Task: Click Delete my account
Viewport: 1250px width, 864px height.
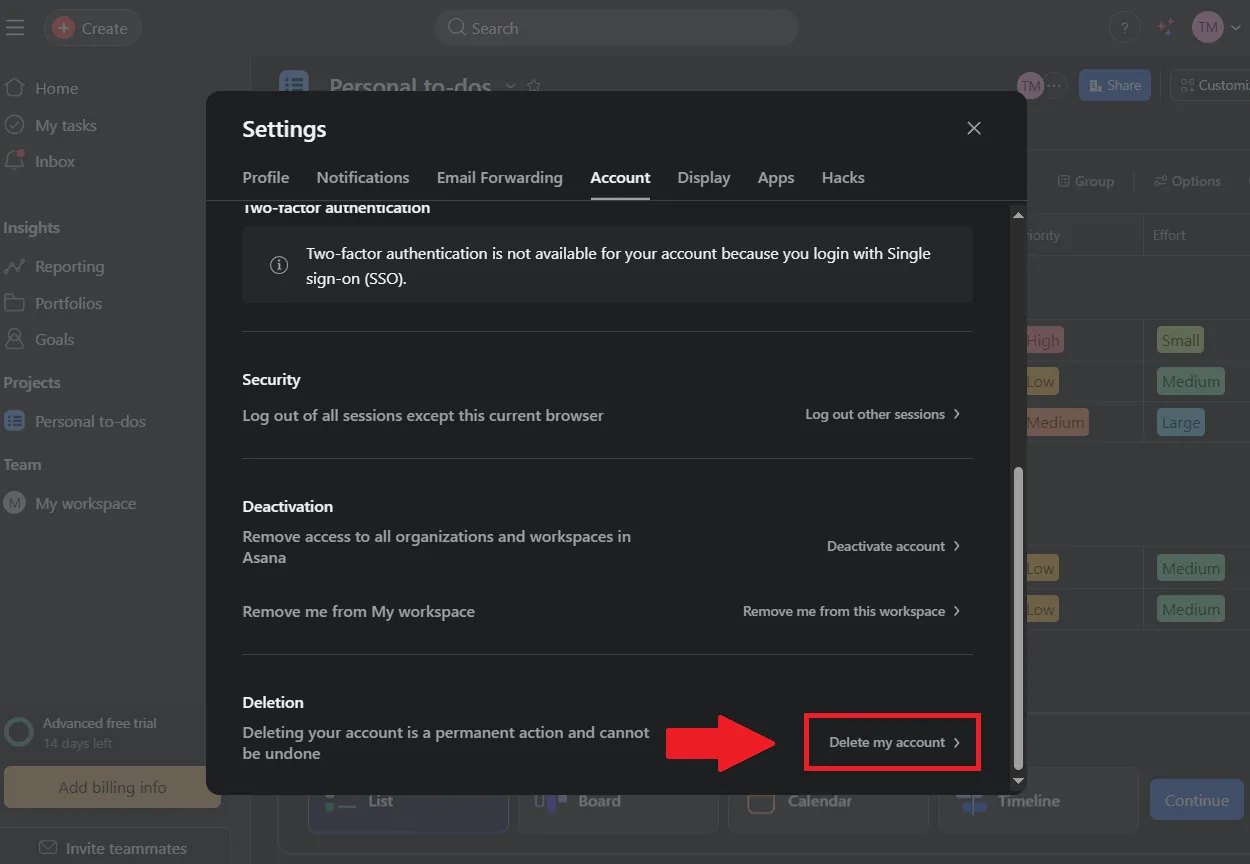Action: coord(894,742)
